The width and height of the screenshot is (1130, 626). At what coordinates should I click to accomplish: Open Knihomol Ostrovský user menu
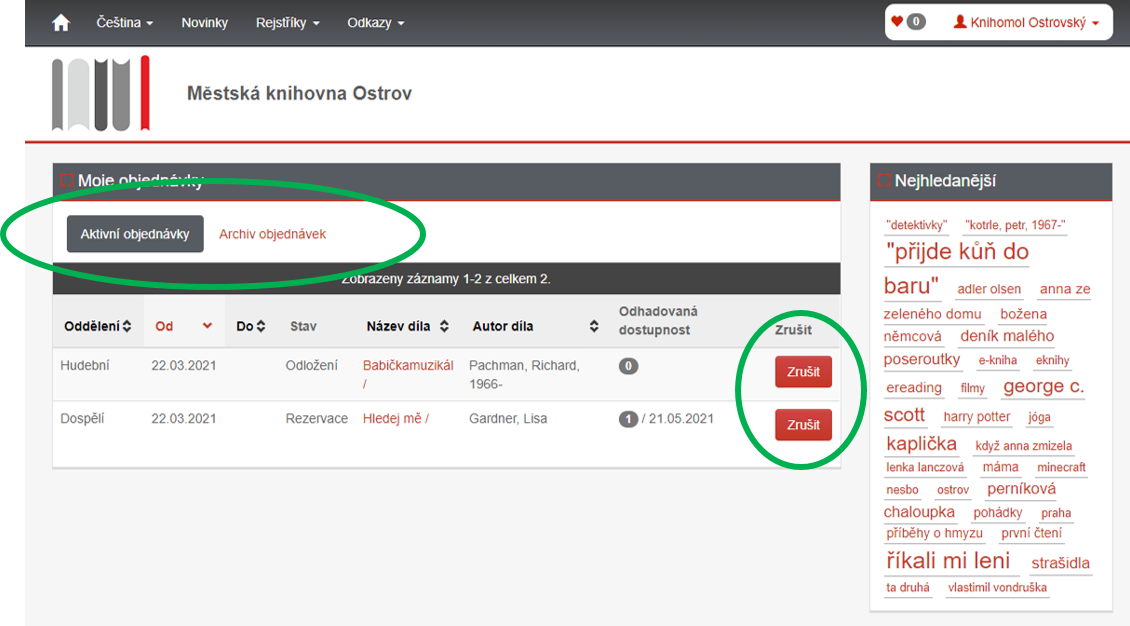tap(1026, 22)
